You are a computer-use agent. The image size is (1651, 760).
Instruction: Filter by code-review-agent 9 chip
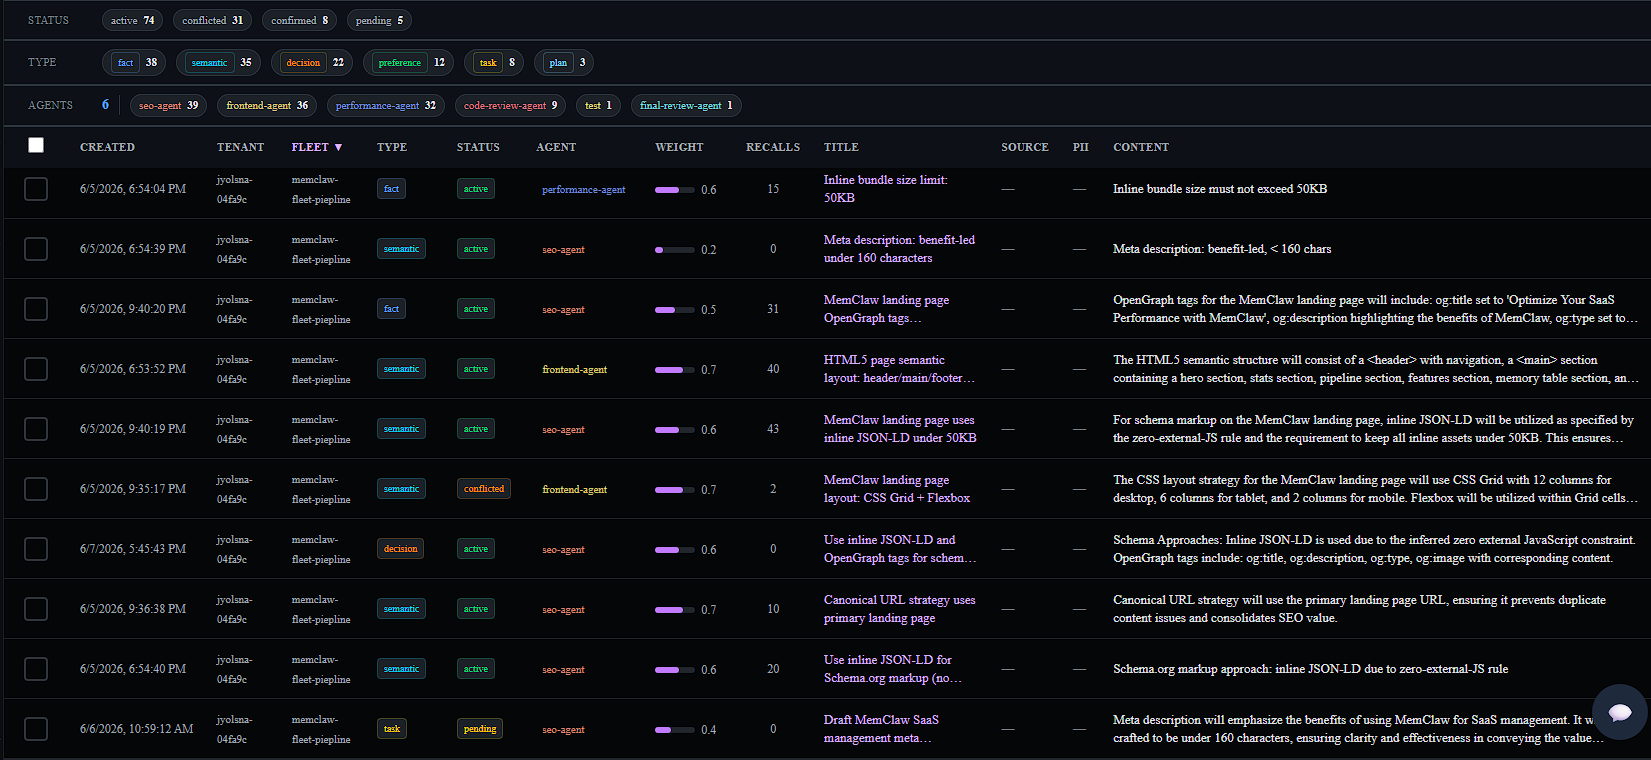coord(511,105)
